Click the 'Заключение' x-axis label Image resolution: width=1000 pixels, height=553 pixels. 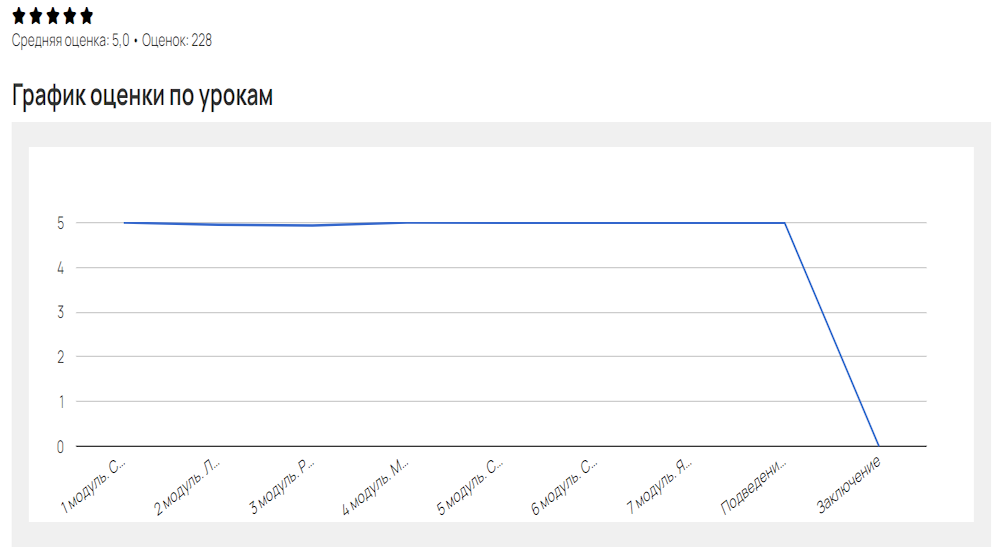[850, 486]
